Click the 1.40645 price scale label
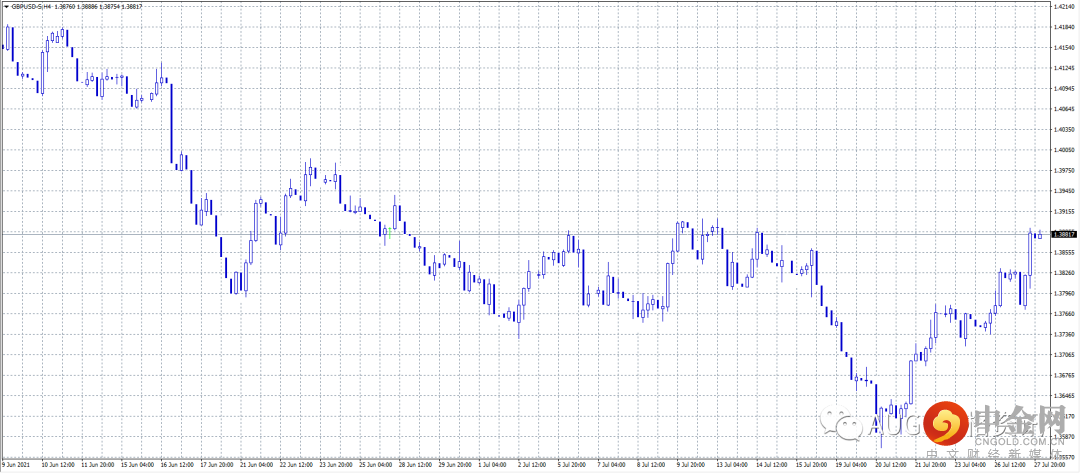Viewport: 1080px width, 473px height. pyautogui.click(x=1063, y=109)
